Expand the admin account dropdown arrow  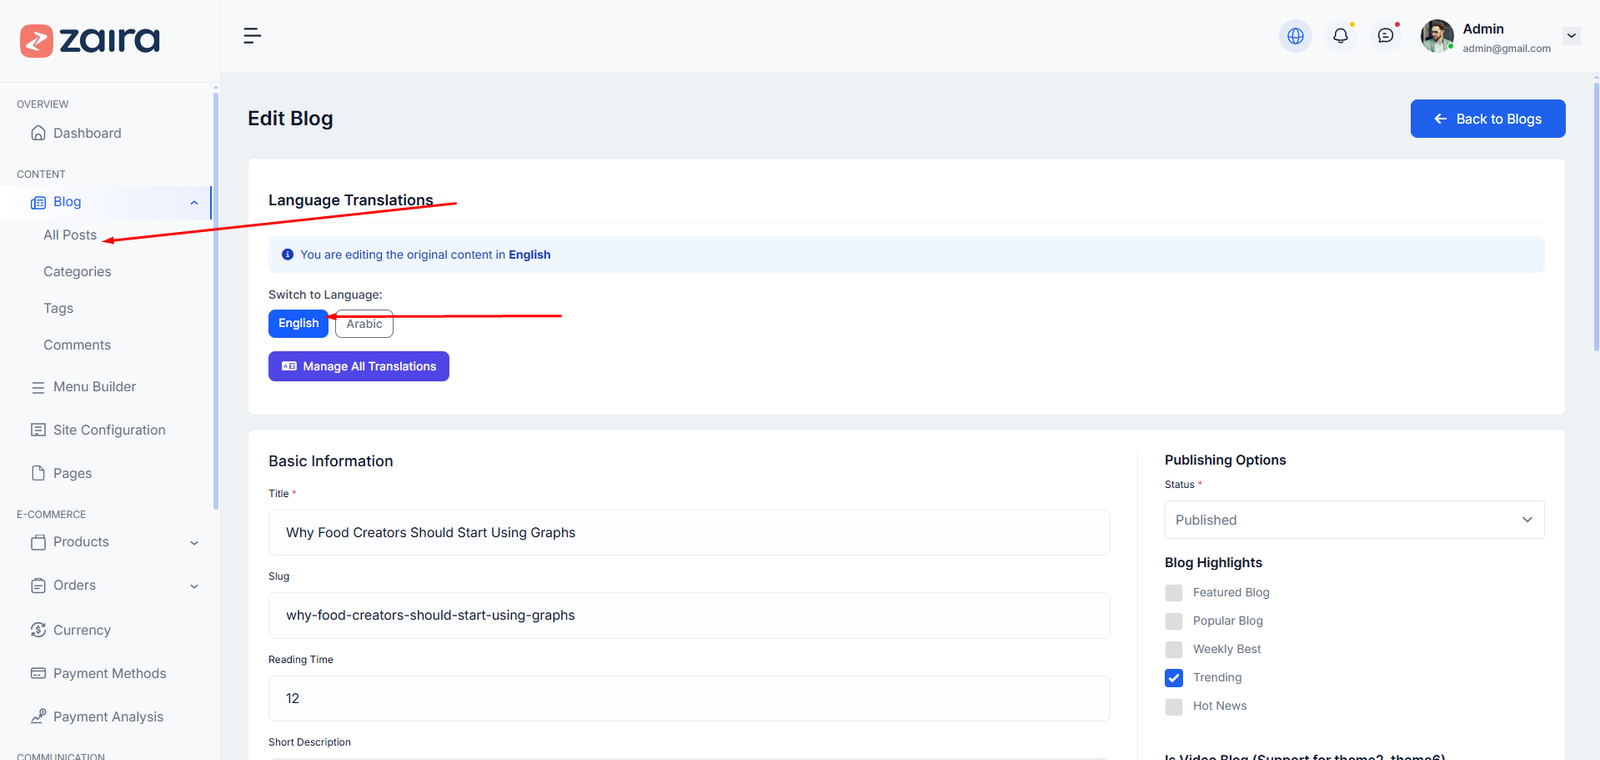point(1571,36)
